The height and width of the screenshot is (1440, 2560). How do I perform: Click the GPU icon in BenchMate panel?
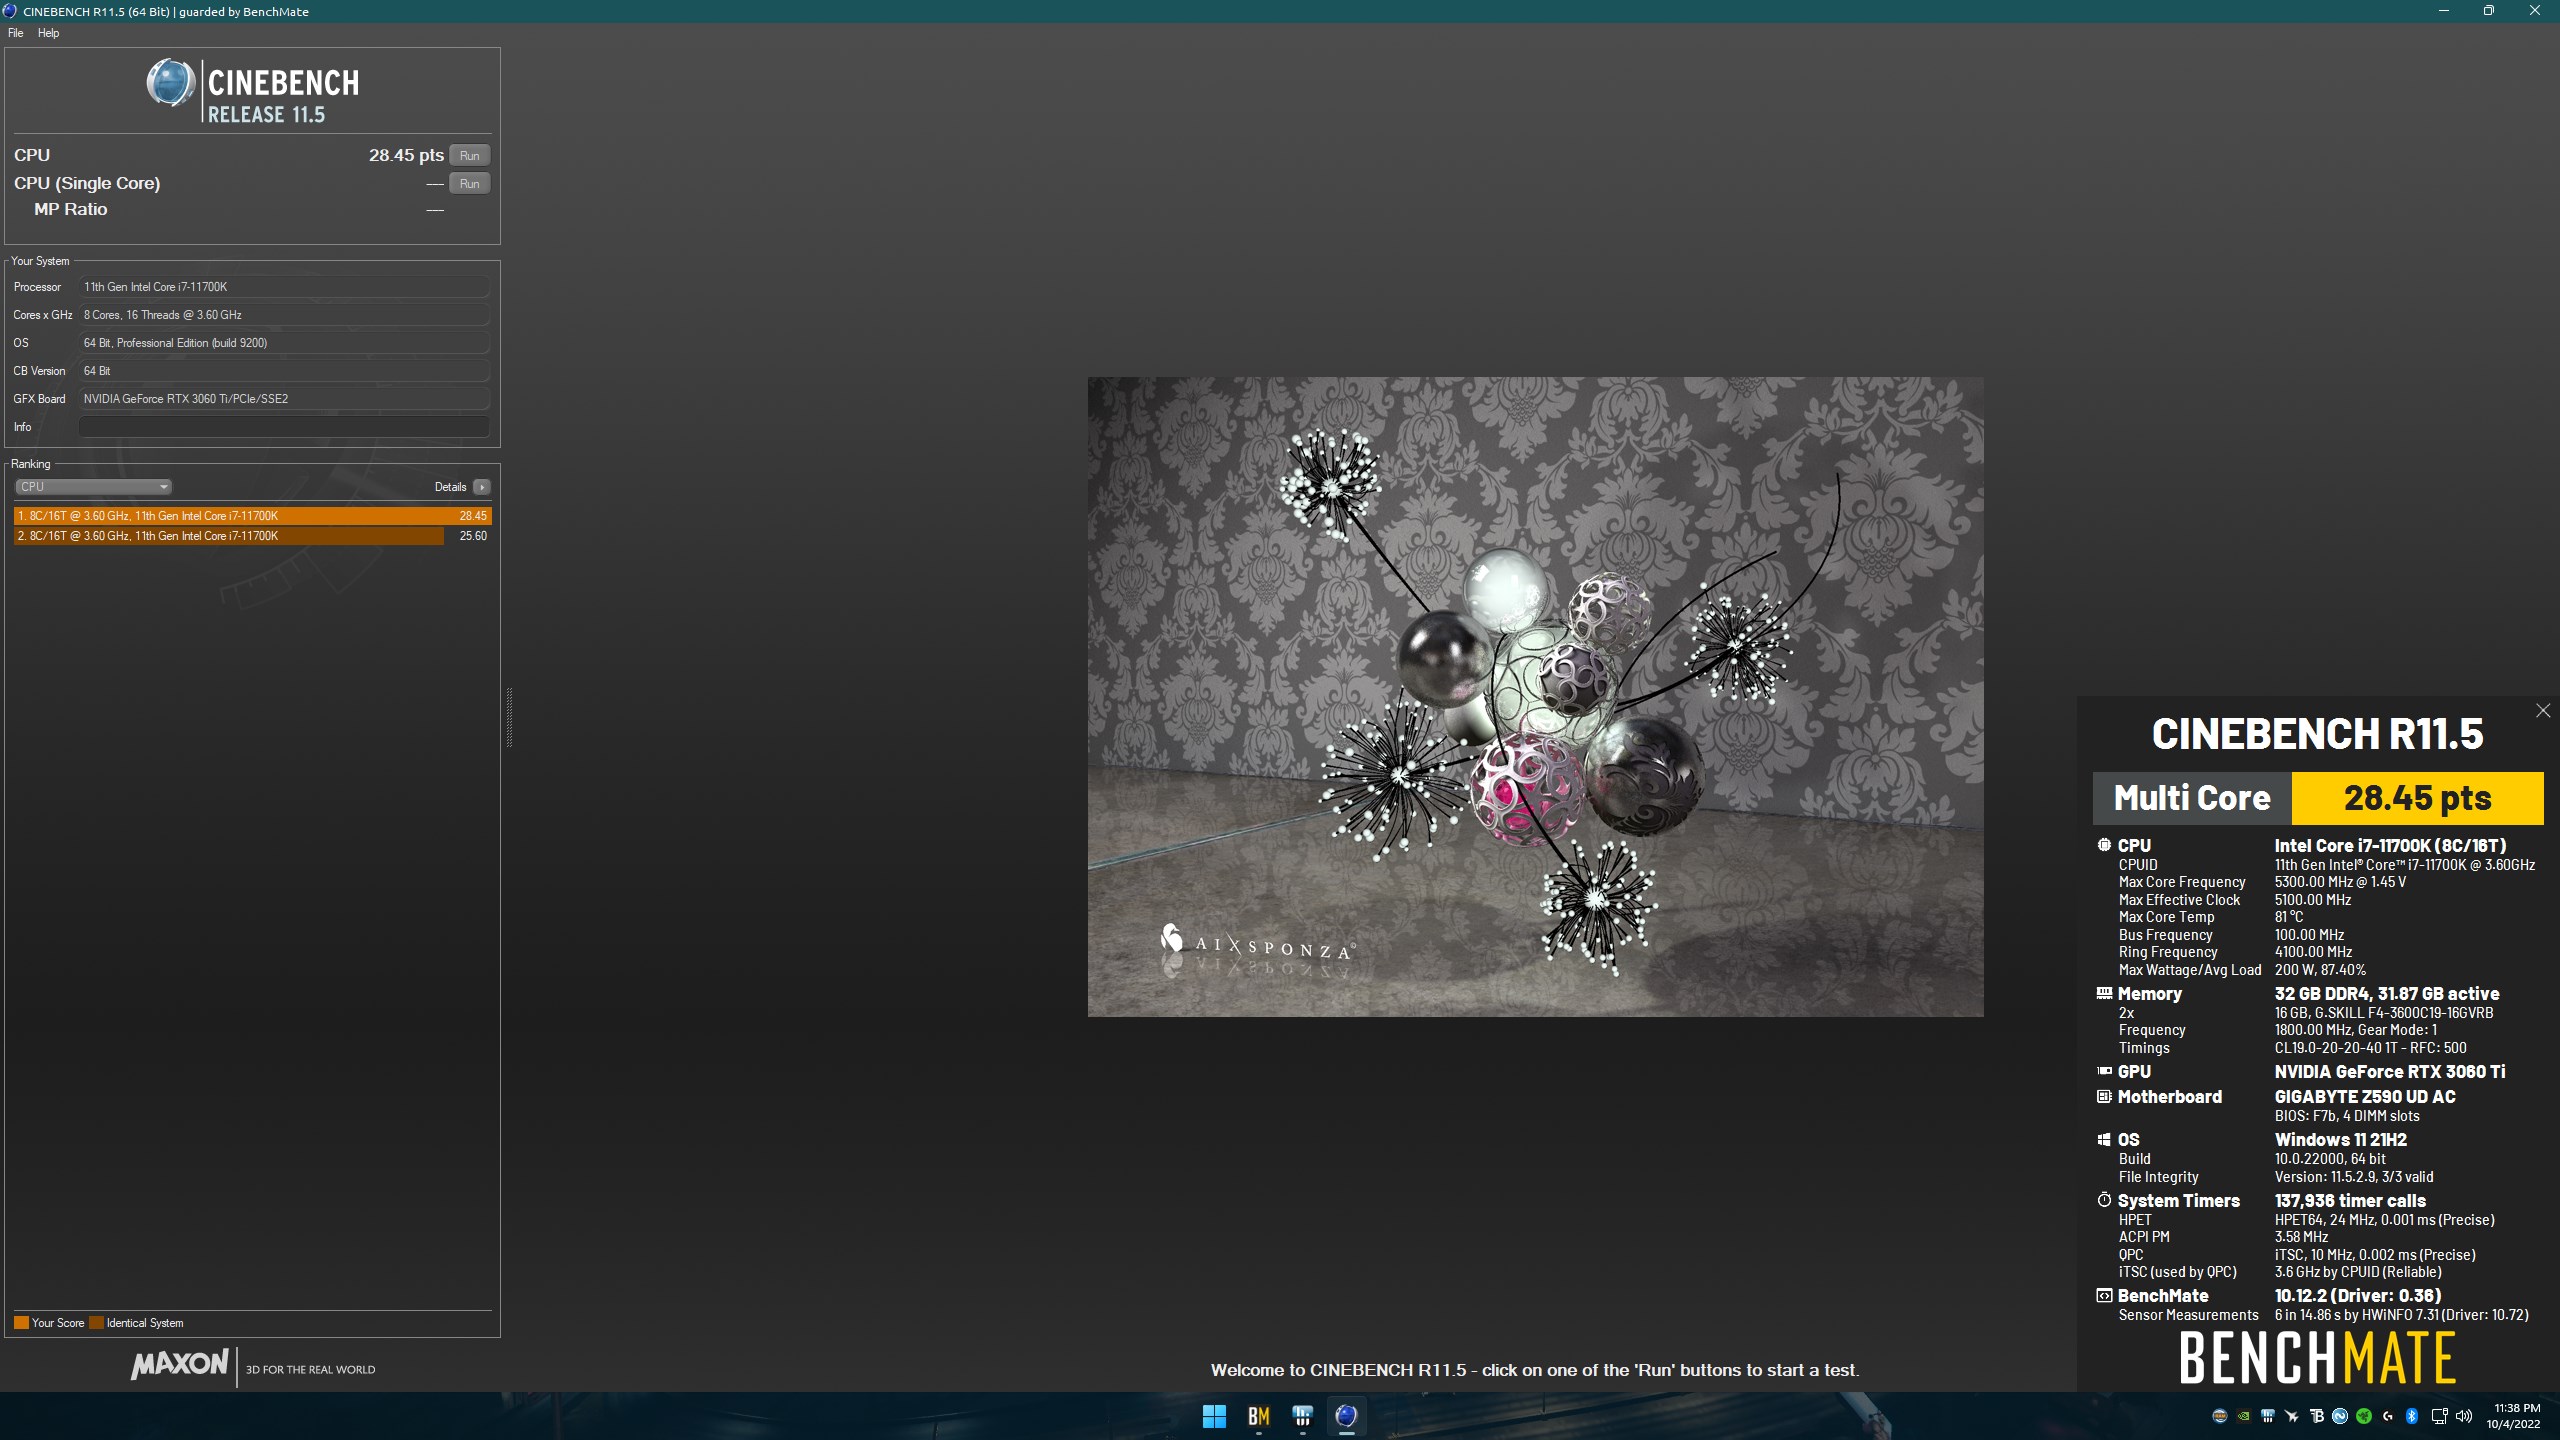coord(2104,1071)
